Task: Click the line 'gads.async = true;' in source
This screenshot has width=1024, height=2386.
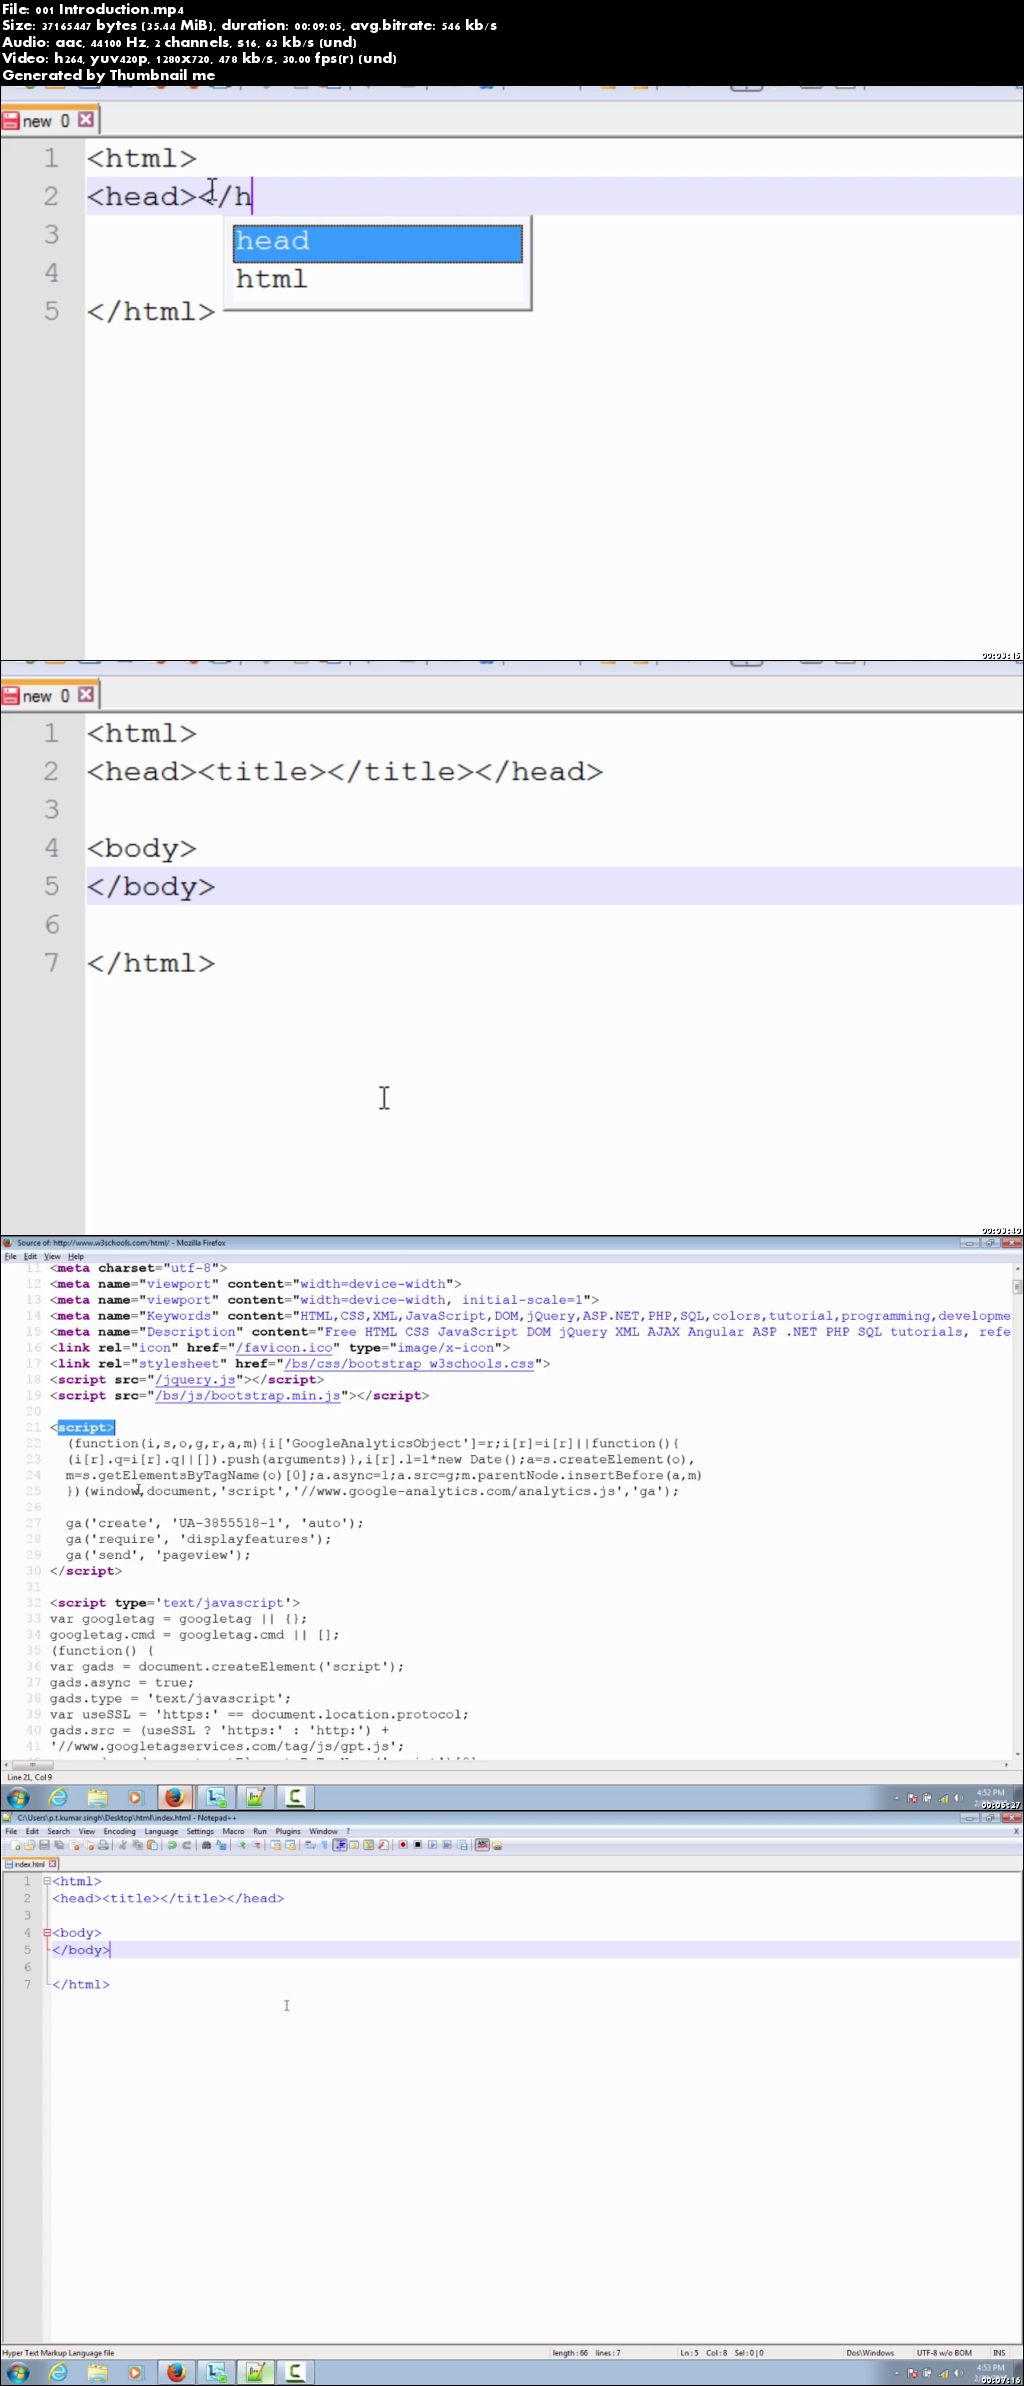Action: (122, 1683)
